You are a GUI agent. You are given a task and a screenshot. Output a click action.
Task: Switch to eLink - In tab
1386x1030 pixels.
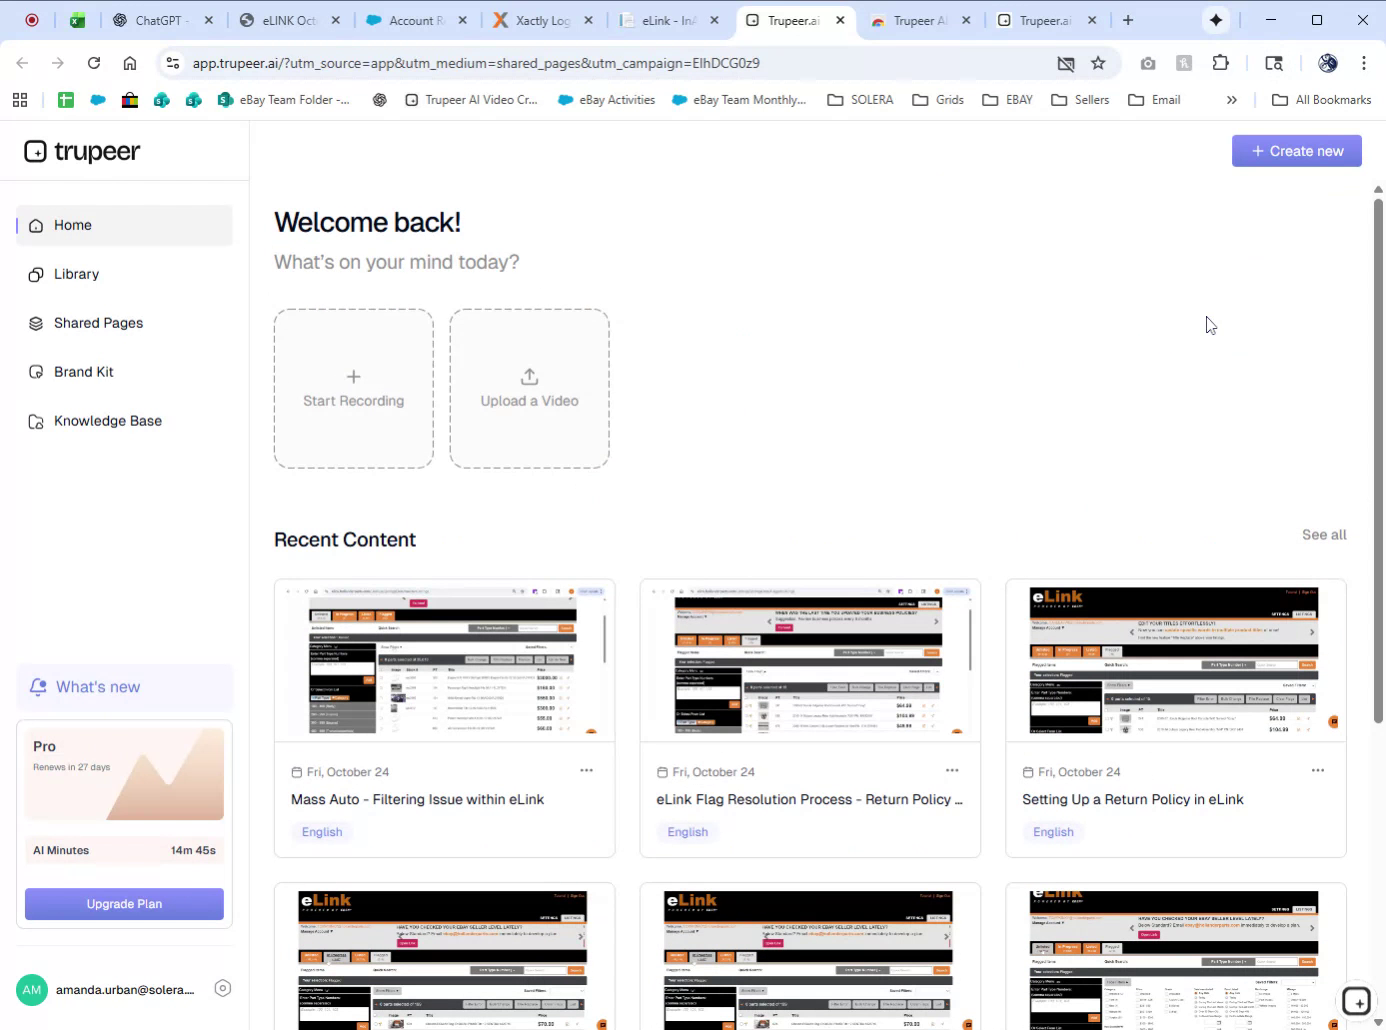[x=668, y=20]
